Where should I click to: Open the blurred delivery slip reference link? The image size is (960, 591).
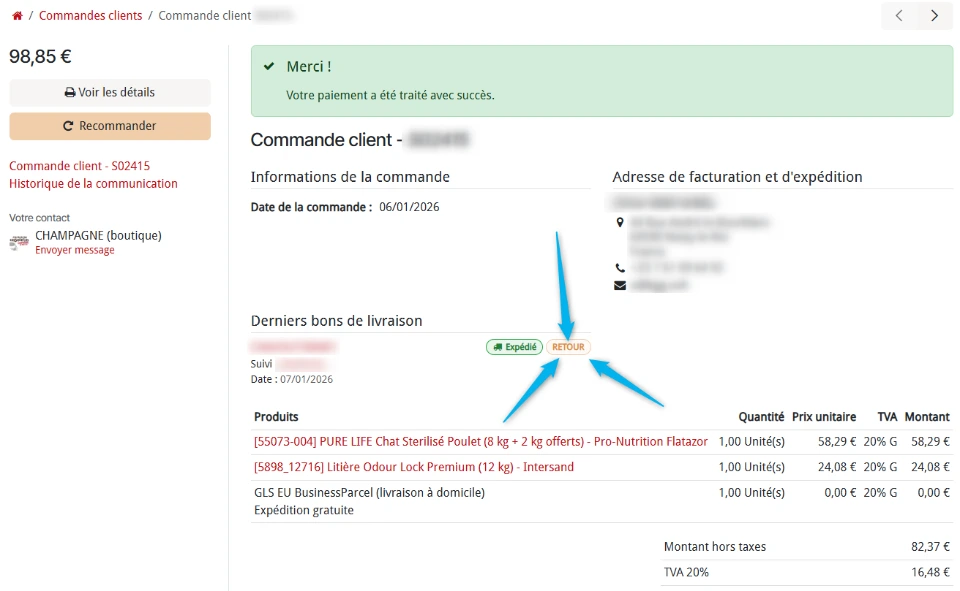pos(293,346)
